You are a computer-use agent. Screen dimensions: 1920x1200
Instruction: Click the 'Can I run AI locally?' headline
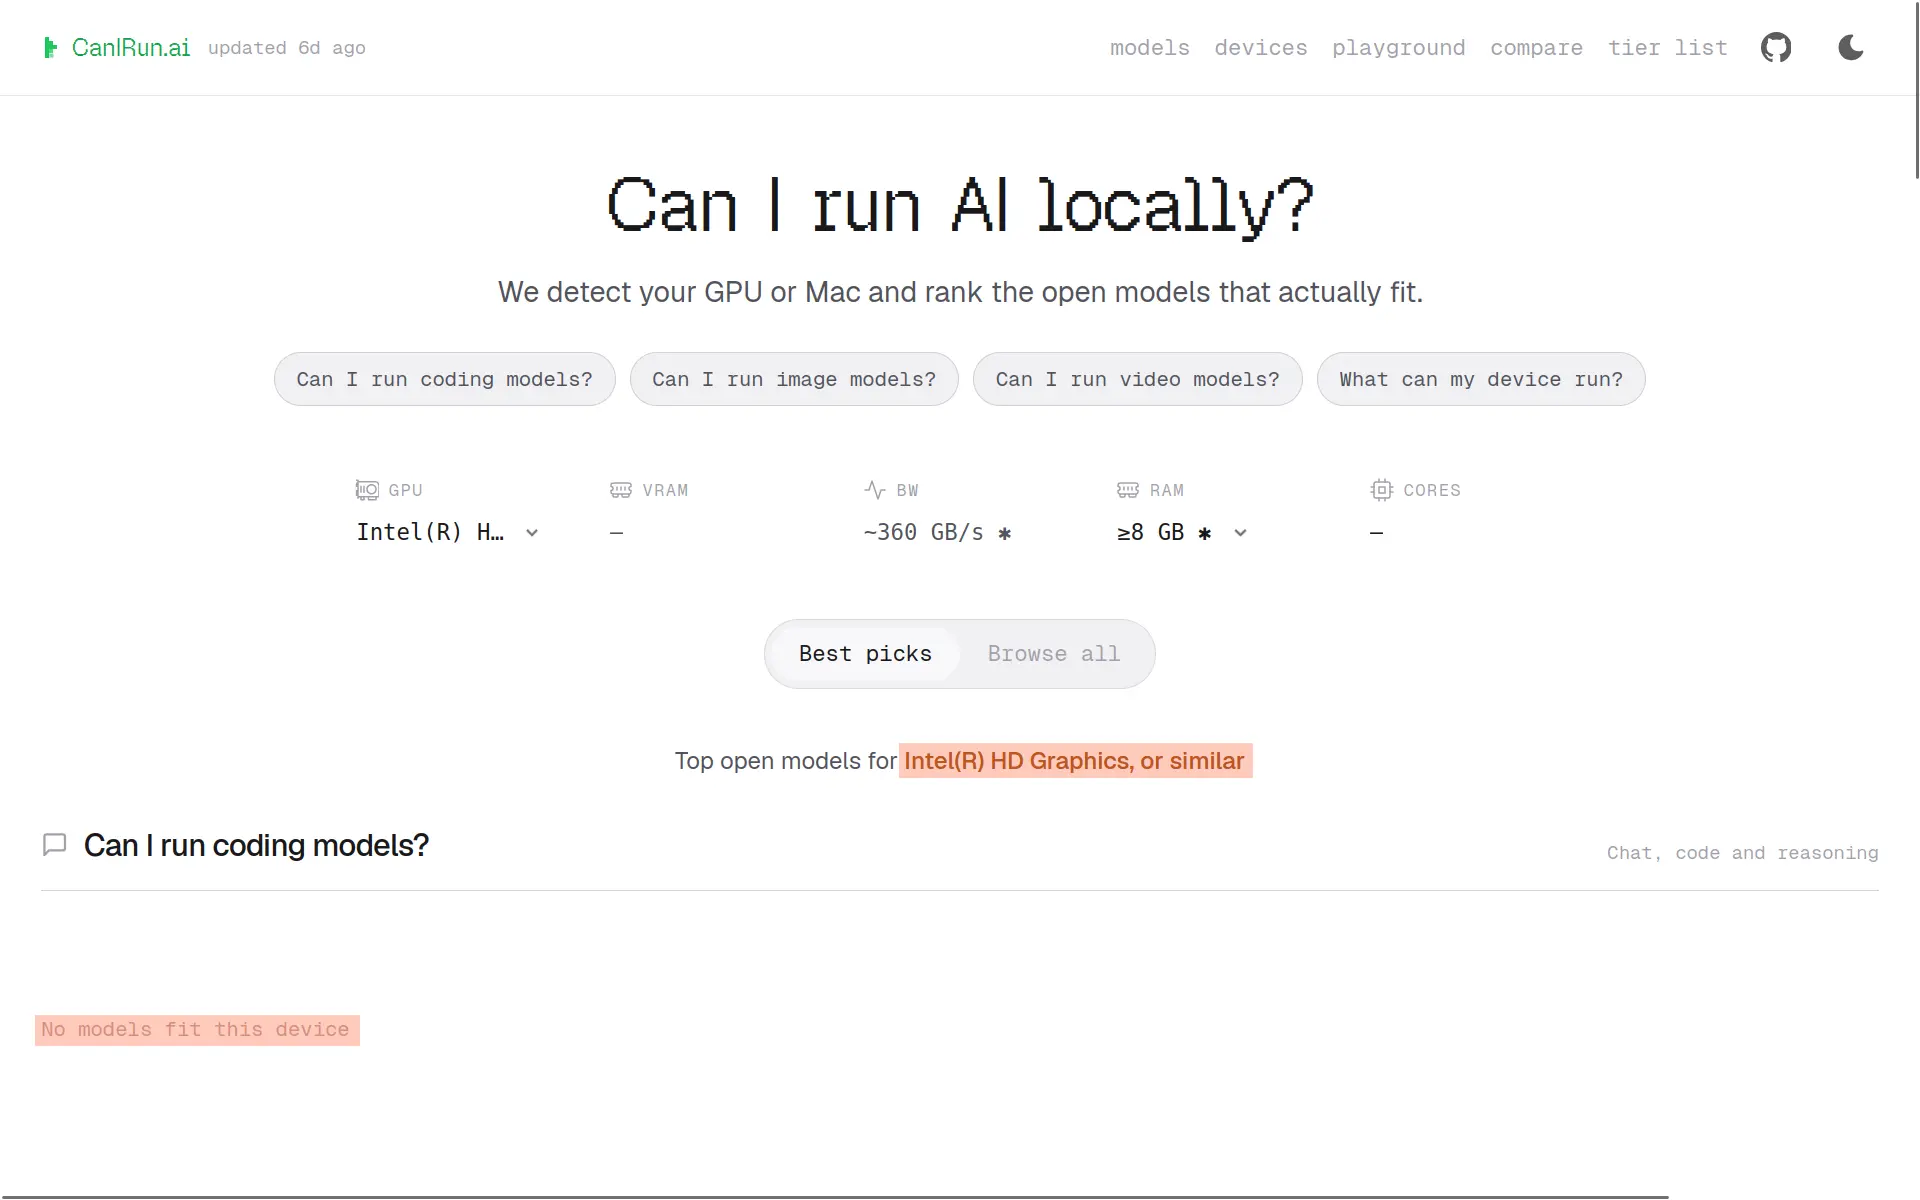click(960, 206)
